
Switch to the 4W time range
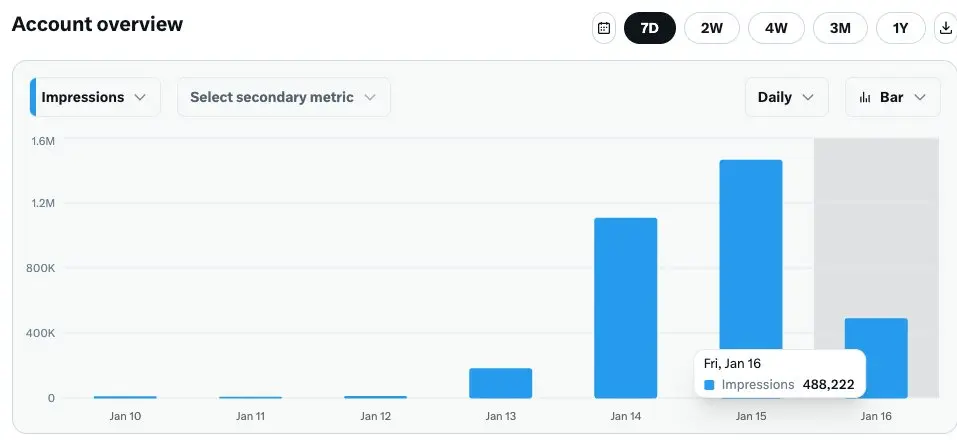click(x=776, y=28)
